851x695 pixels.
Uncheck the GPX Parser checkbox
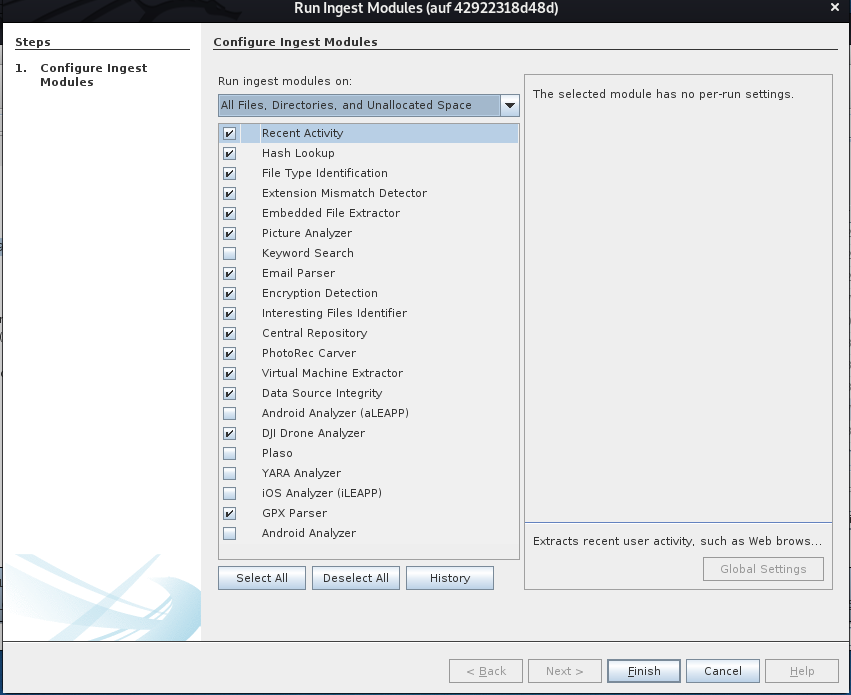230,513
